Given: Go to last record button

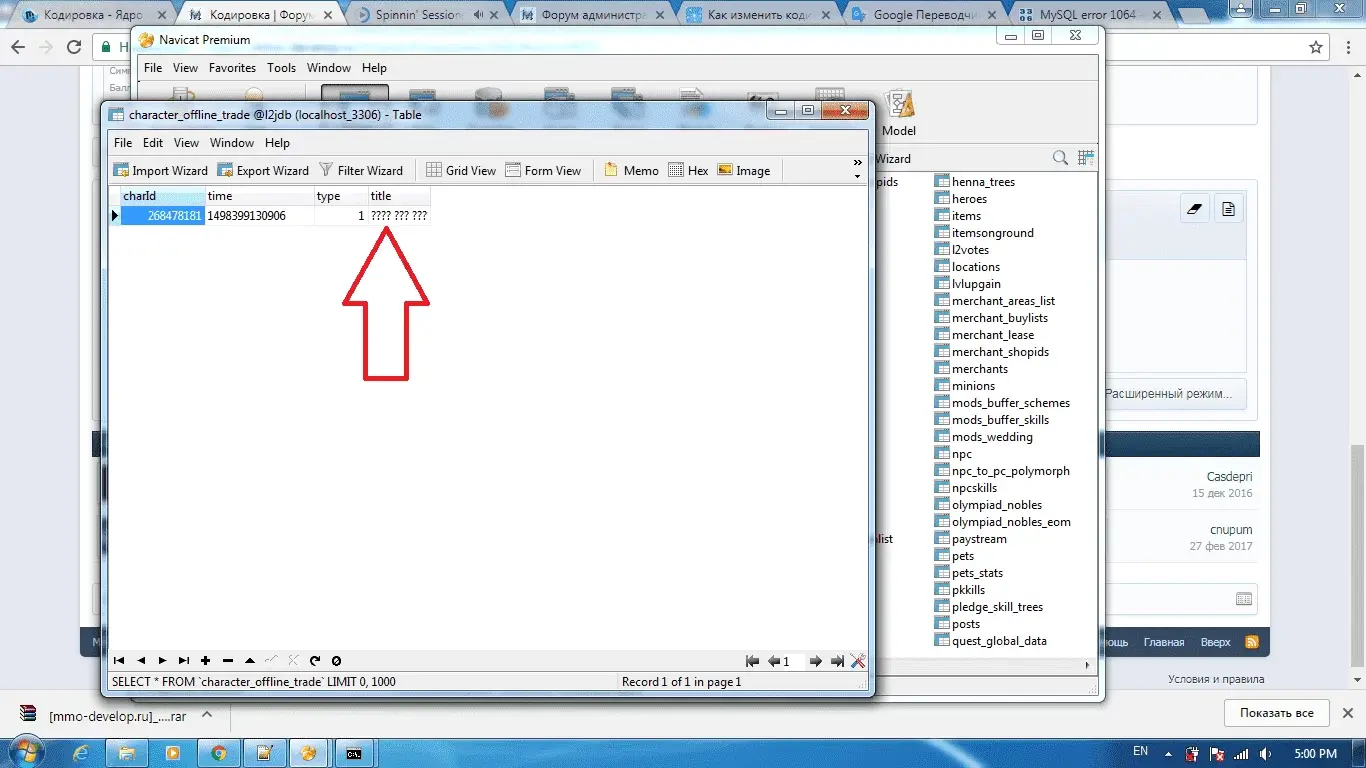Looking at the screenshot, I should pos(184,661).
